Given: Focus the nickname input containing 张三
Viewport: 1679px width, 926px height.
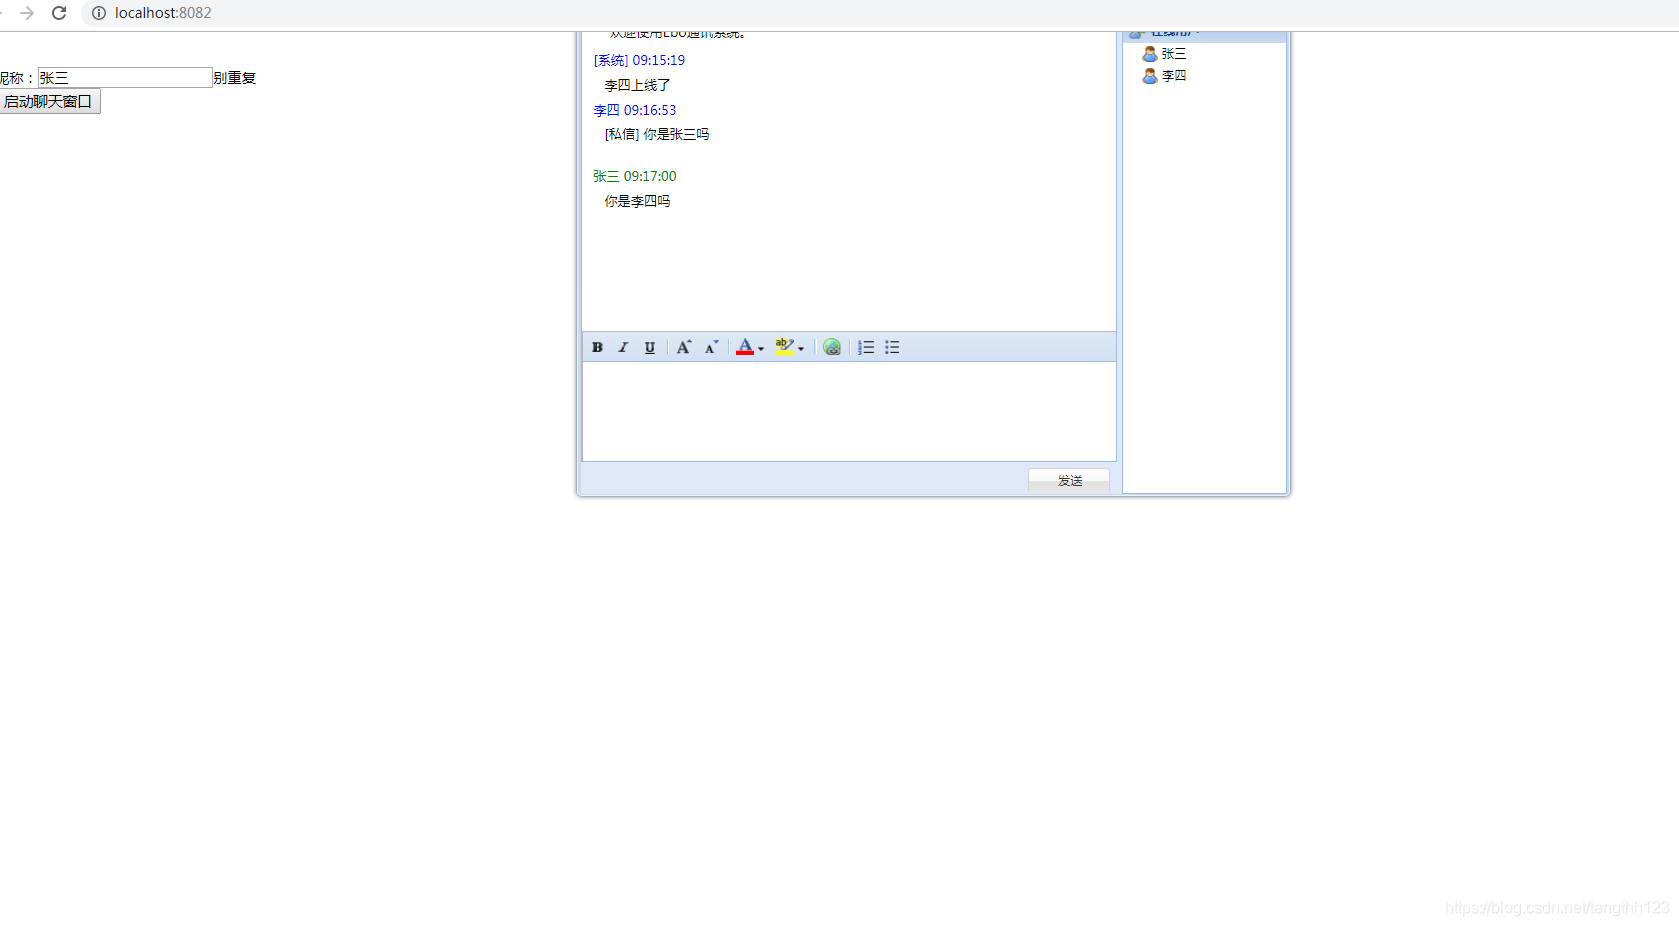Looking at the screenshot, I should click(x=124, y=77).
